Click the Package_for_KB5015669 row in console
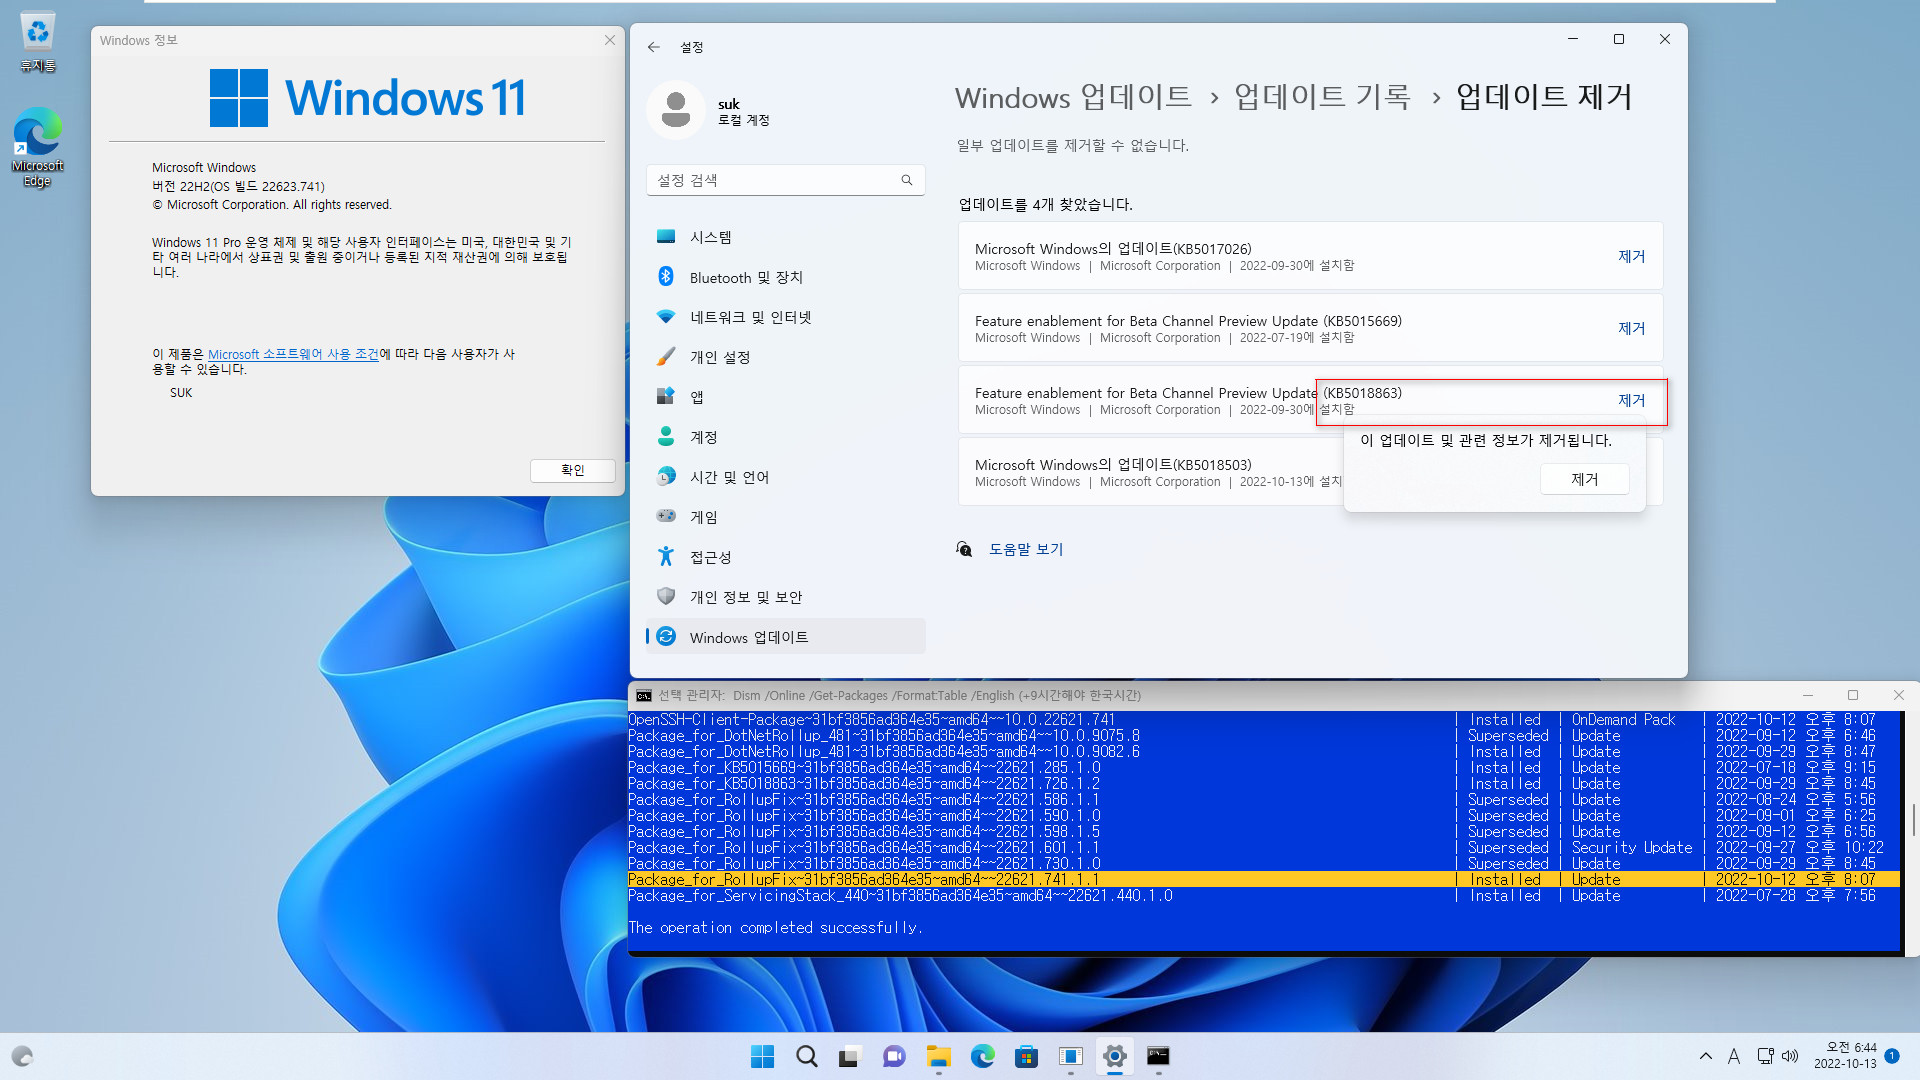Viewport: 1920px width, 1080px height. (x=1264, y=768)
